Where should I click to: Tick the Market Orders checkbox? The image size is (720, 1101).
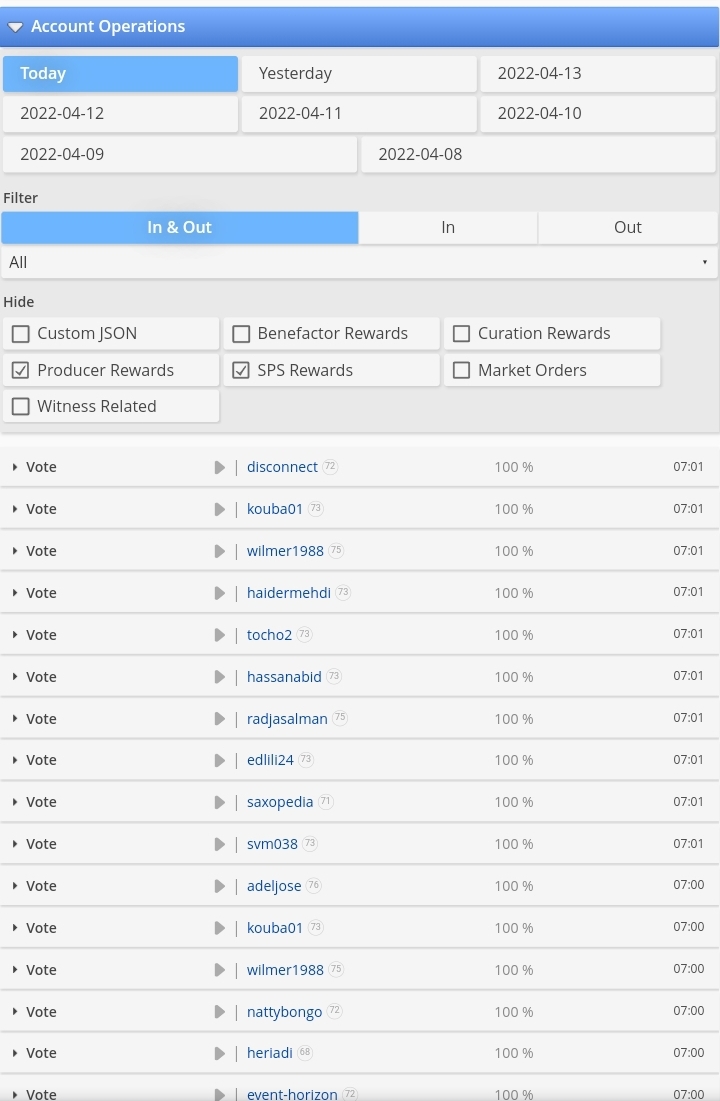(462, 370)
